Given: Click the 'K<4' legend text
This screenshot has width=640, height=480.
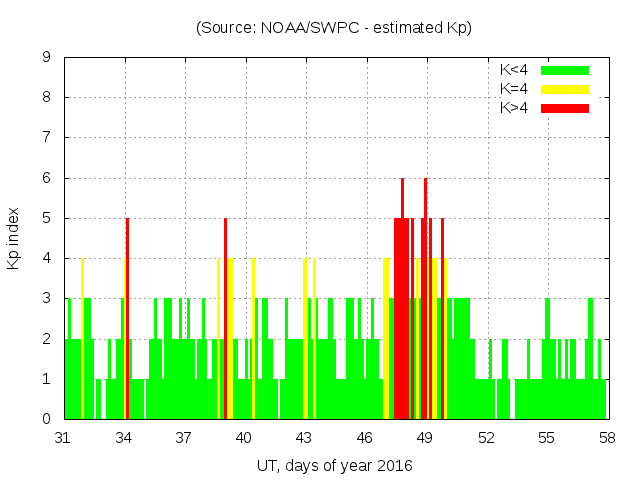Looking at the screenshot, I should click(514, 70).
